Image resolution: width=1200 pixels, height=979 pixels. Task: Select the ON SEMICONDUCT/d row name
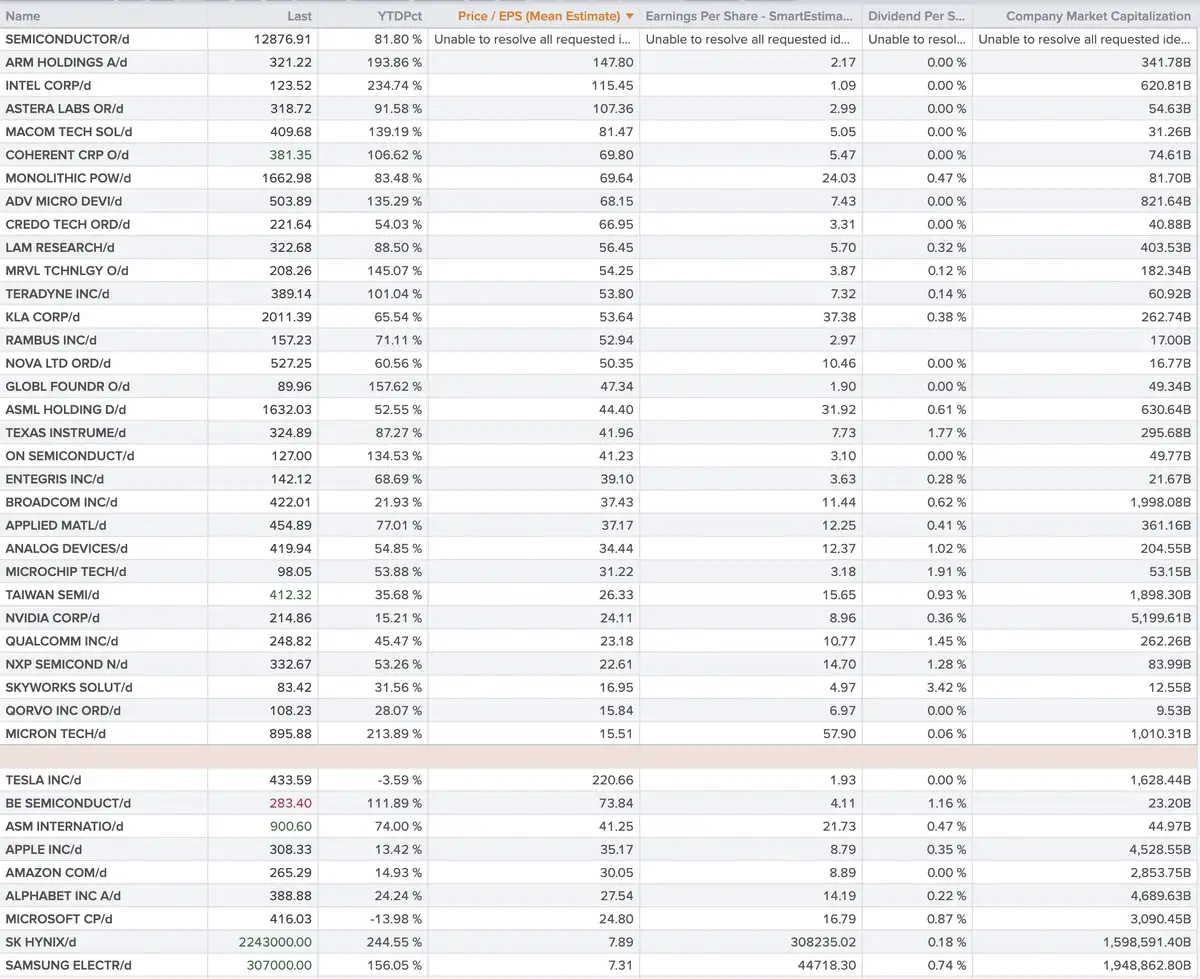coord(70,456)
